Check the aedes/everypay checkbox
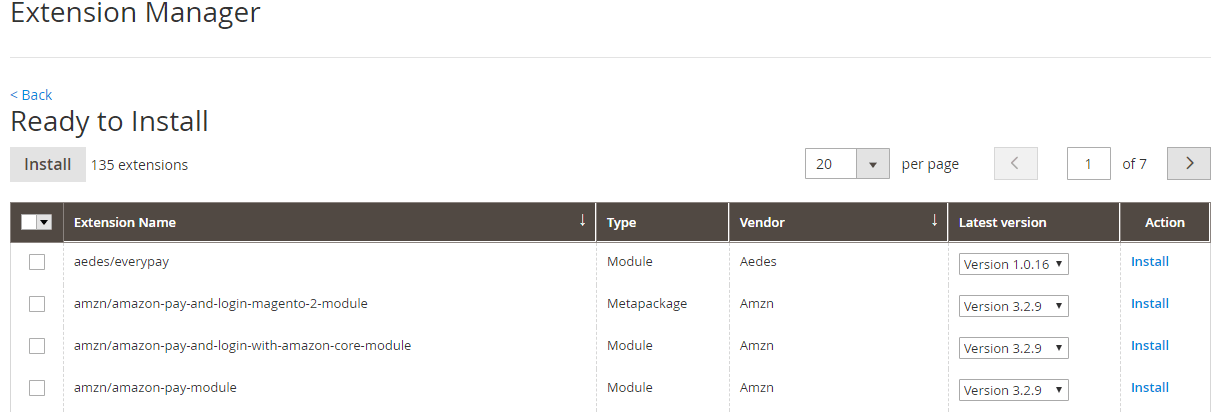This screenshot has width=1216, height=412. coord(37,262)
